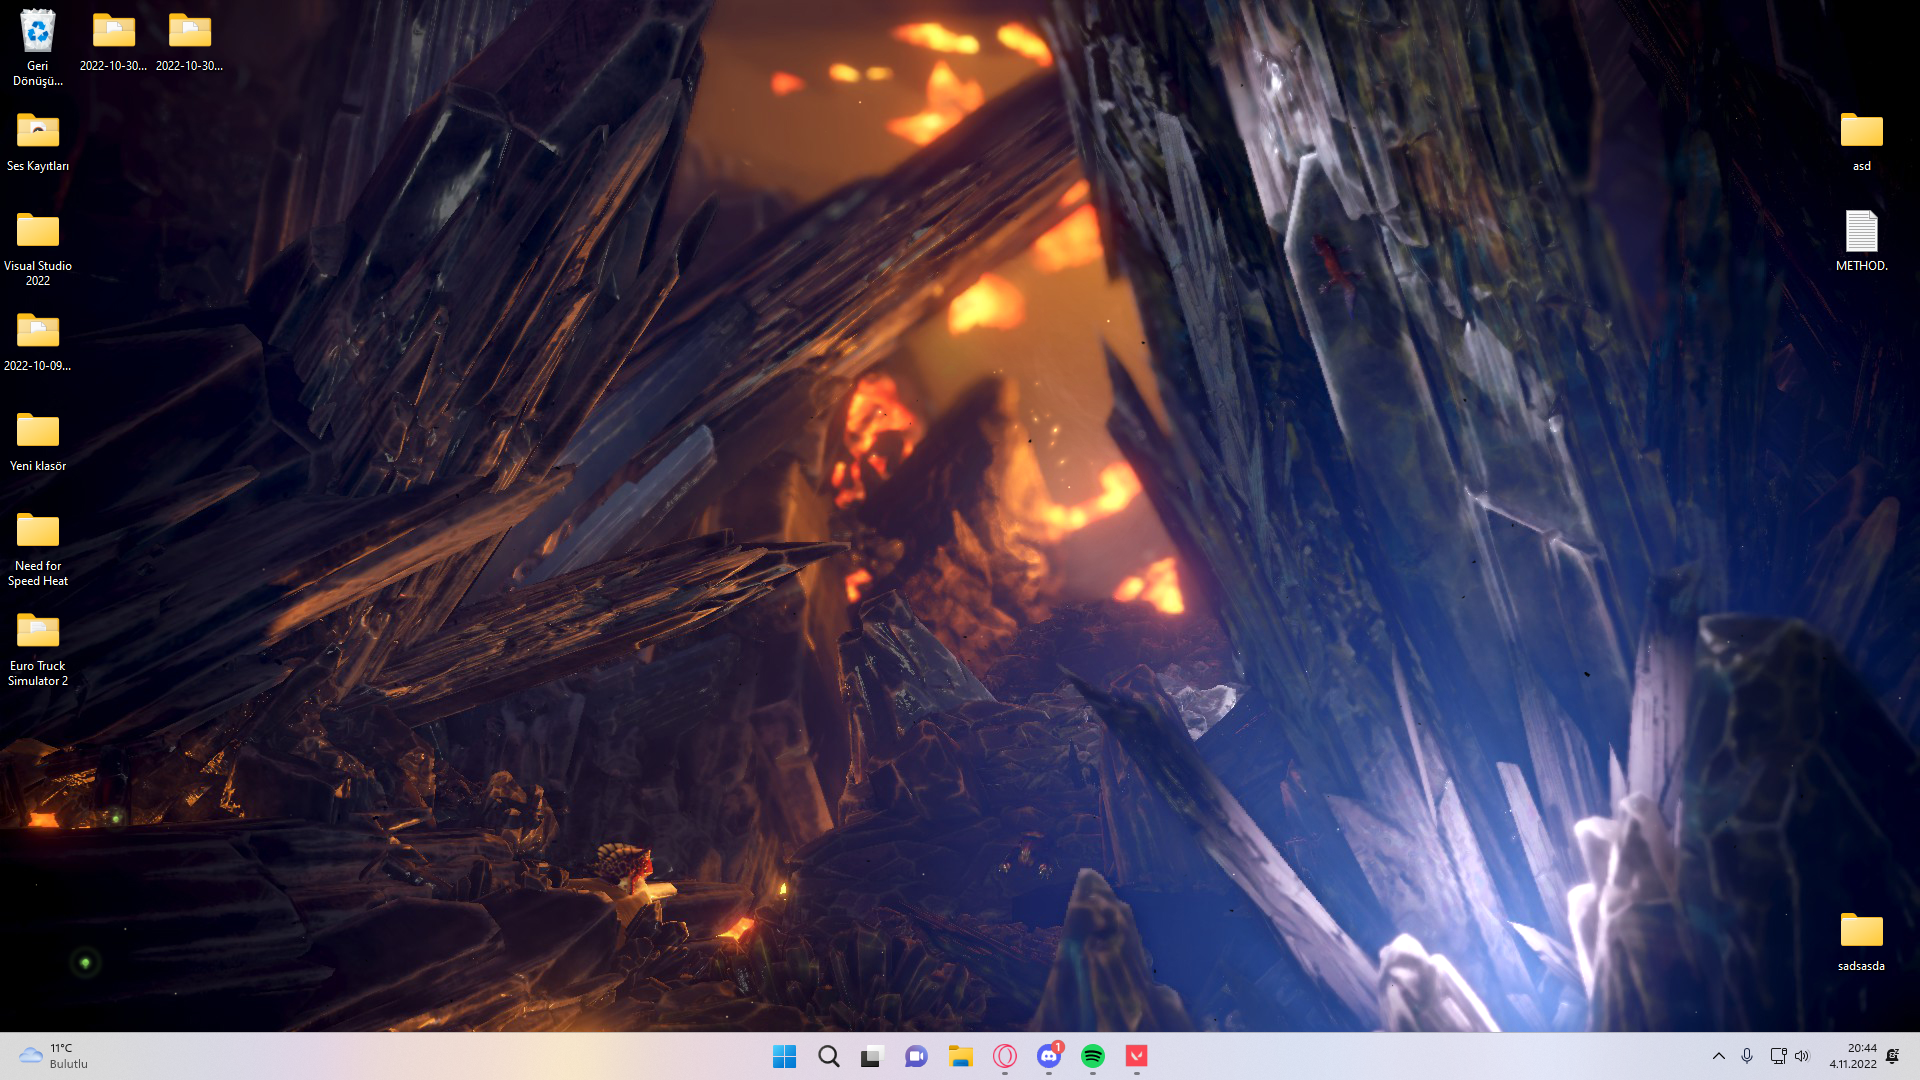Open network settings tray icon
Image resolution: width=1920 pixels, height=1080 pixels.
1778,1056
